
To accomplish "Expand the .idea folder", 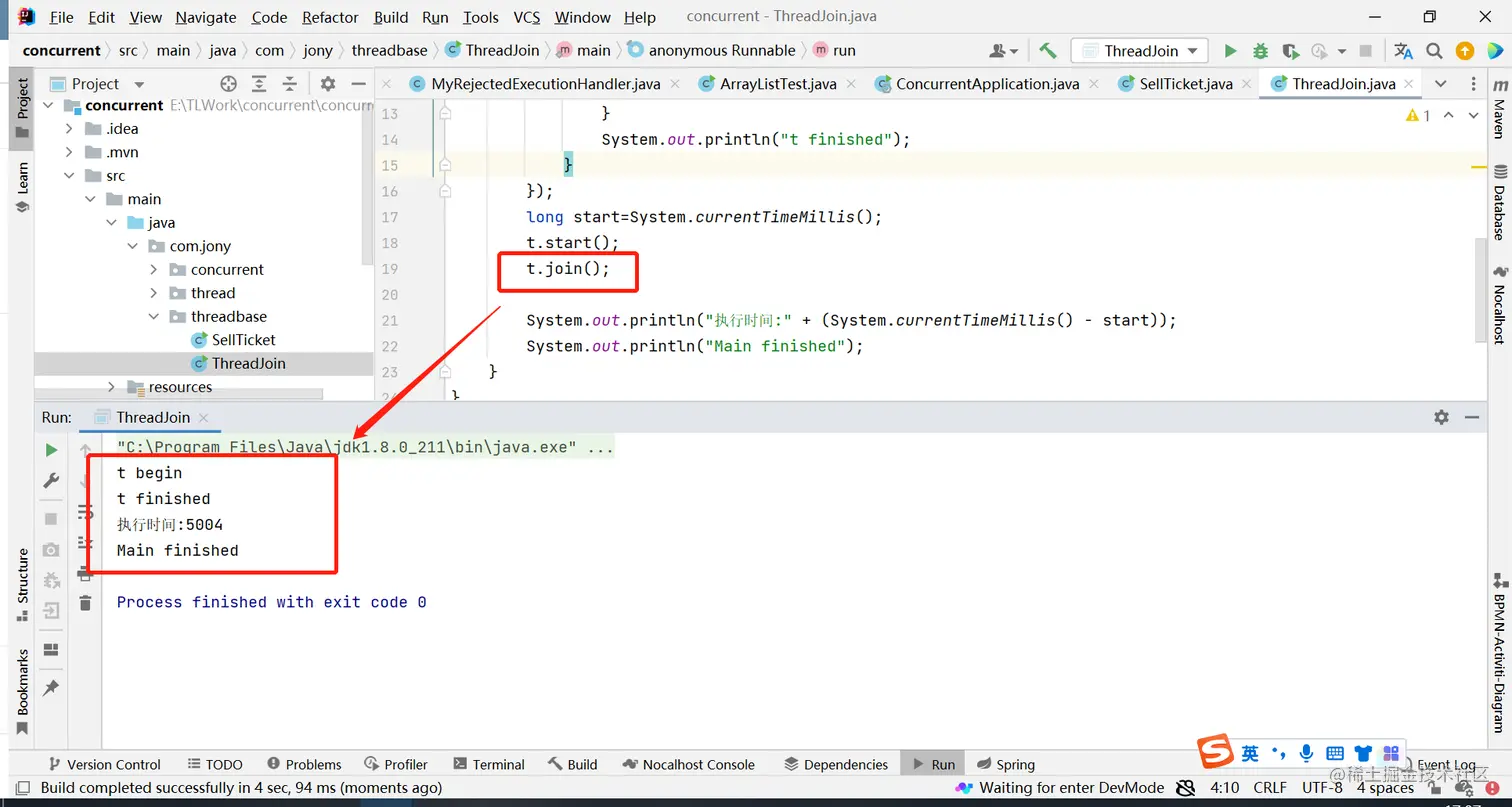I will click(69, 128).
